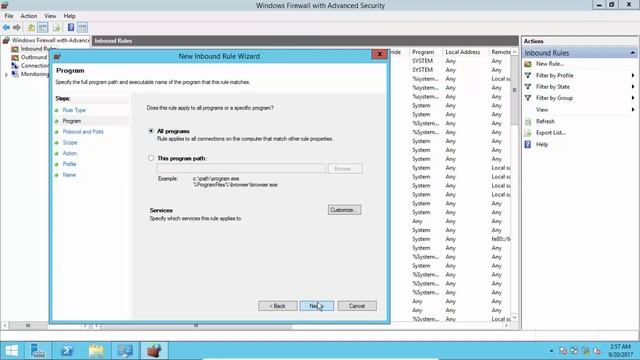Open Server Manager from the taskbar
Viewport: 640px width, 360px height.
coord(38,351)
